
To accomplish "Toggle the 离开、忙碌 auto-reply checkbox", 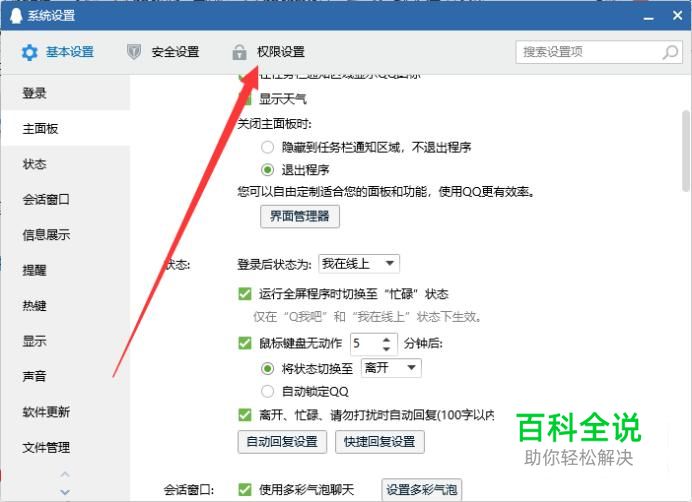I will (245, 415).
